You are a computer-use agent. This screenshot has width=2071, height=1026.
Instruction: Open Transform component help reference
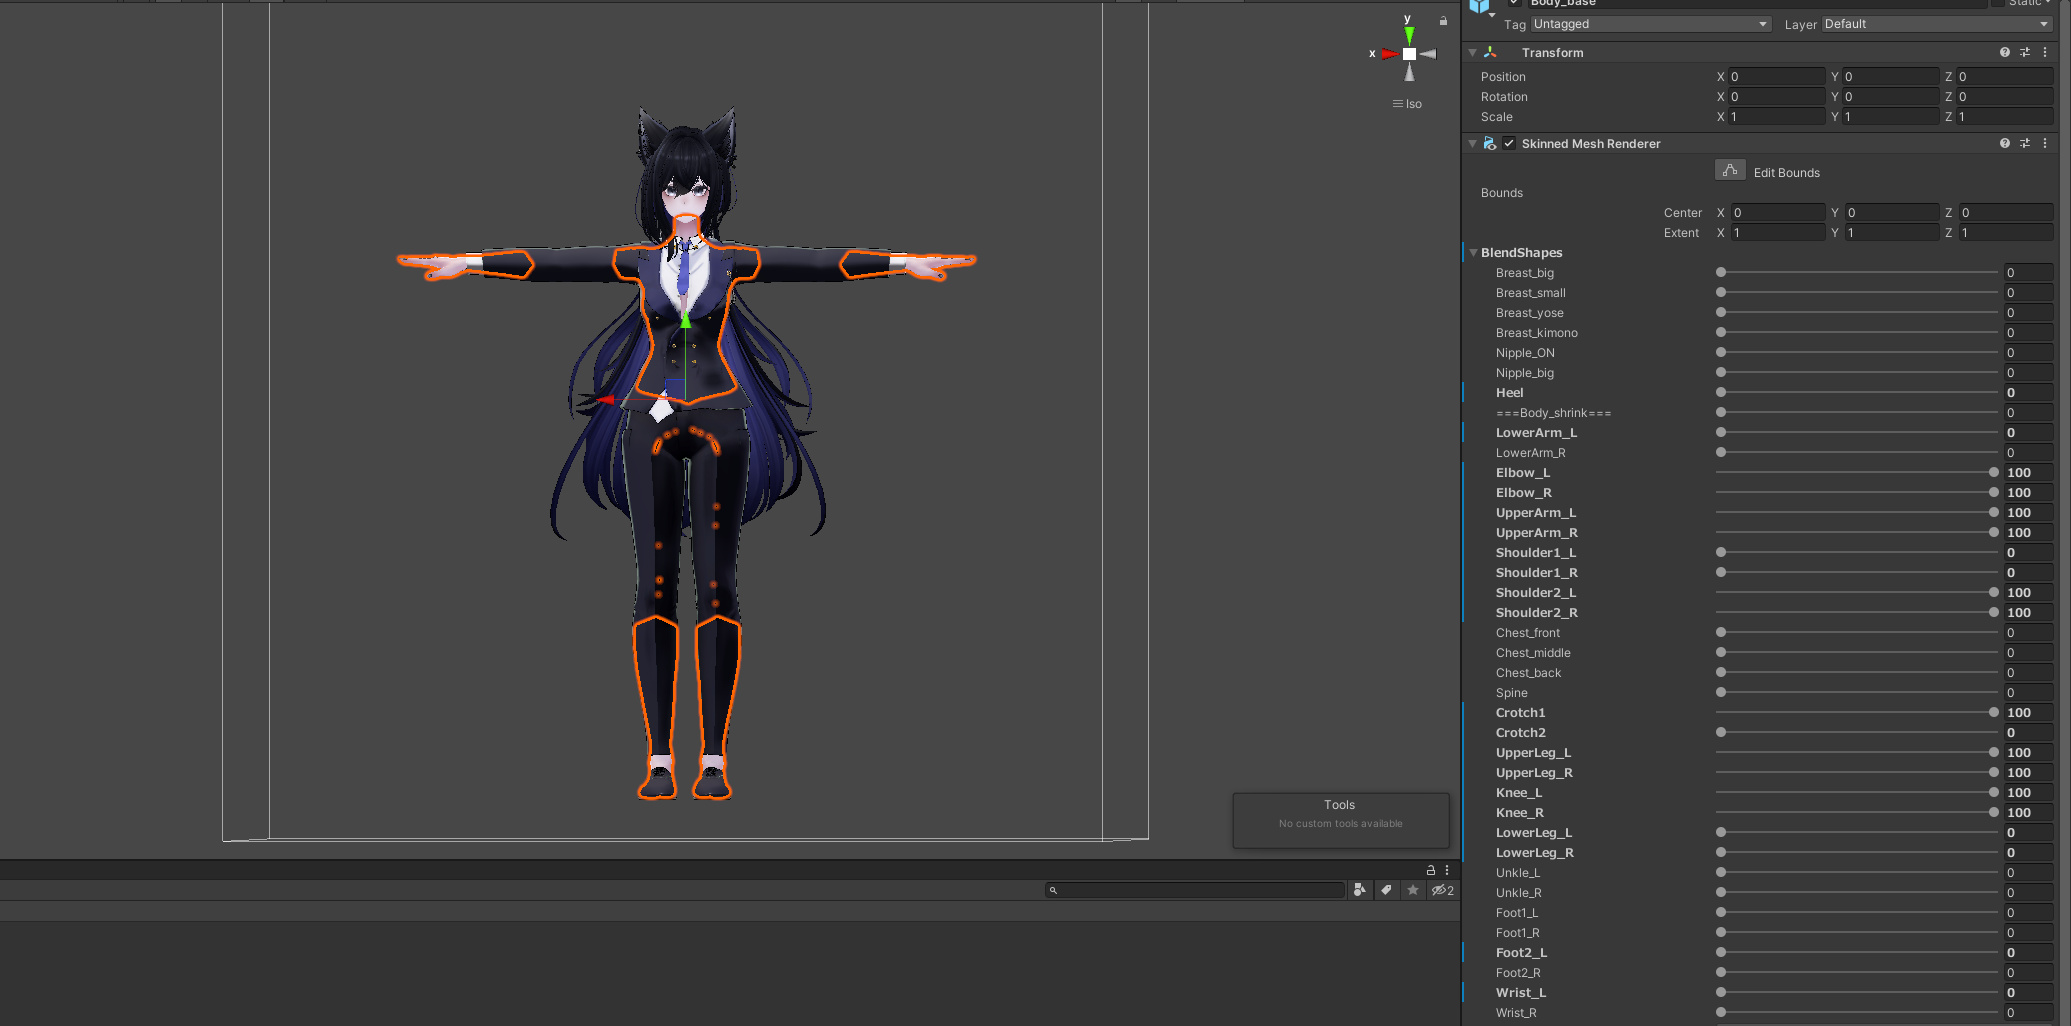coord(2004,52)
